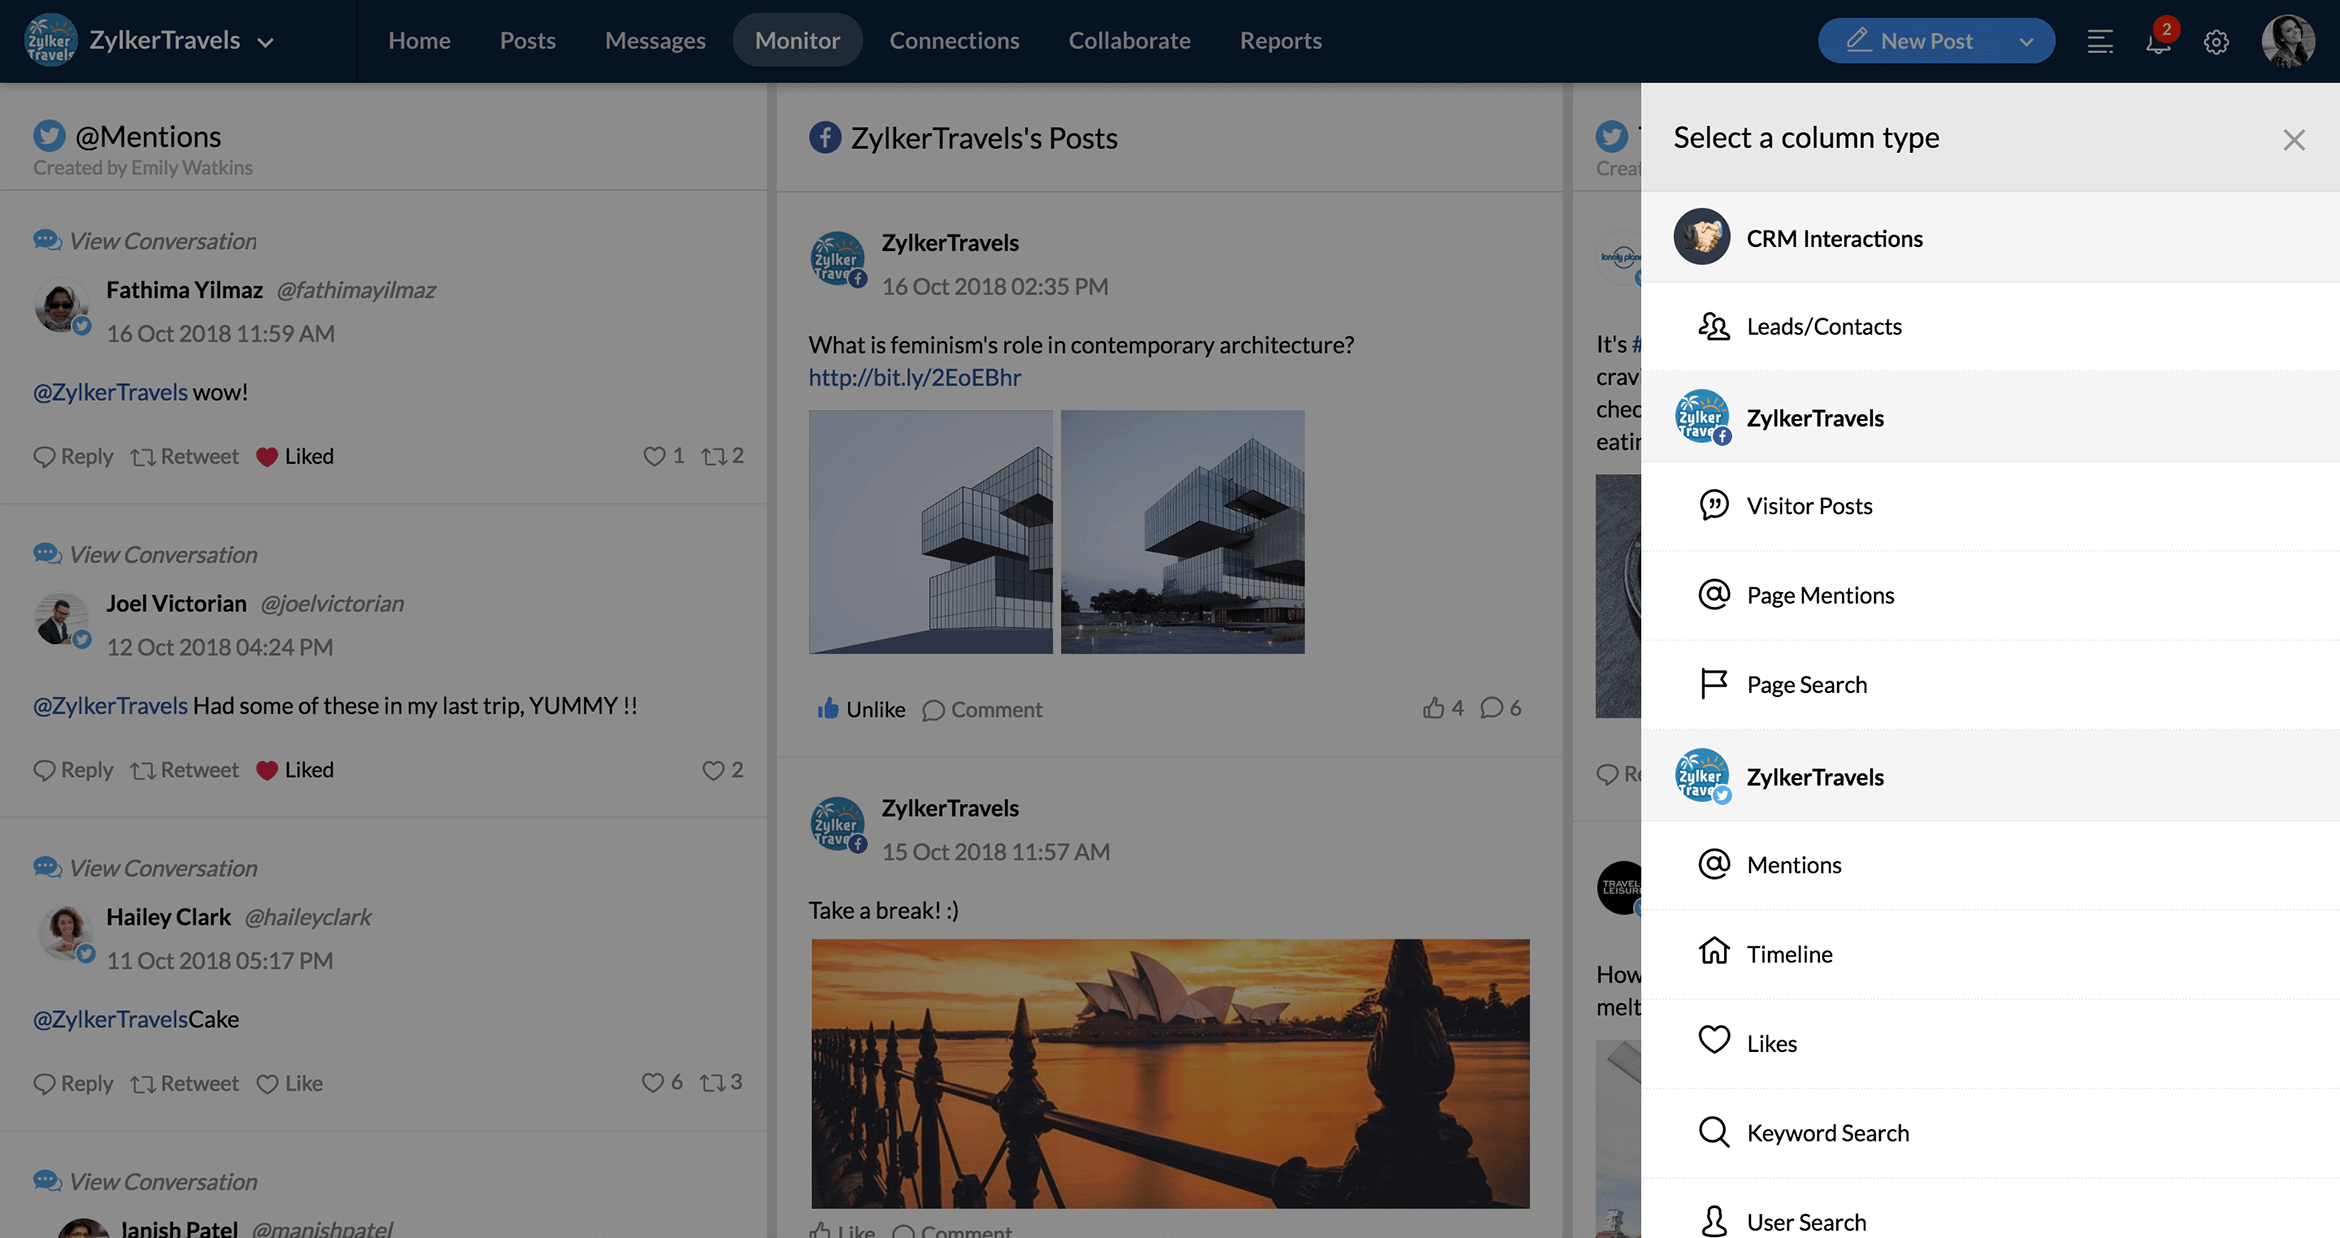Viewport: 2340px width, 1238px height.
Task: Click the Facebook ZylkerTravels section header
Action: click(1990, 417)
